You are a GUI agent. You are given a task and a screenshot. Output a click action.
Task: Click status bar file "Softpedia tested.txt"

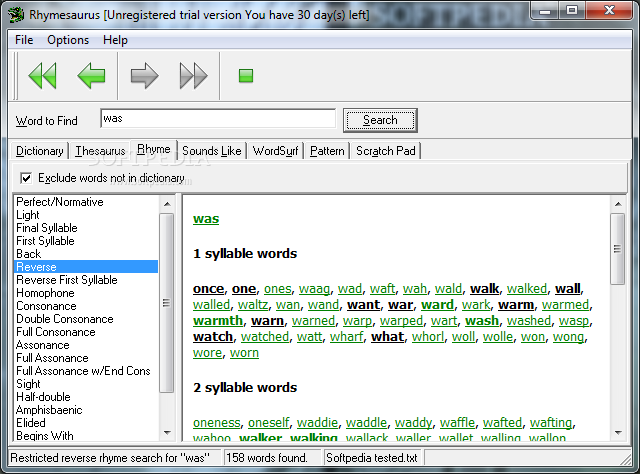[x=371, y=458]
